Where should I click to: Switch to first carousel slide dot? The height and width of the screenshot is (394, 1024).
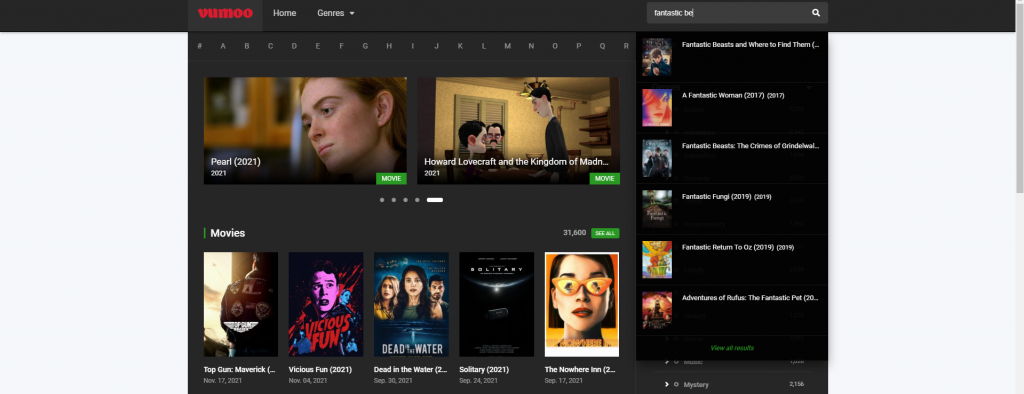(x=382, y=200)
